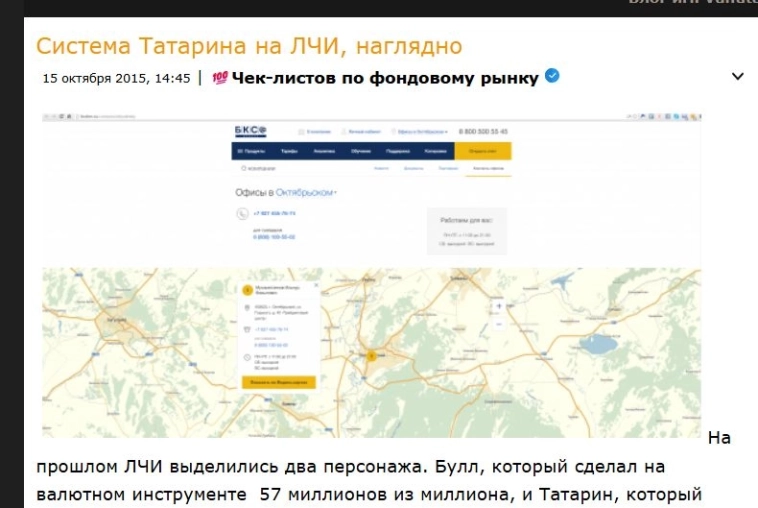Select the 'Тарифы' navigation menu item
The image size is (758, 508).
click(x=289, y=151)
